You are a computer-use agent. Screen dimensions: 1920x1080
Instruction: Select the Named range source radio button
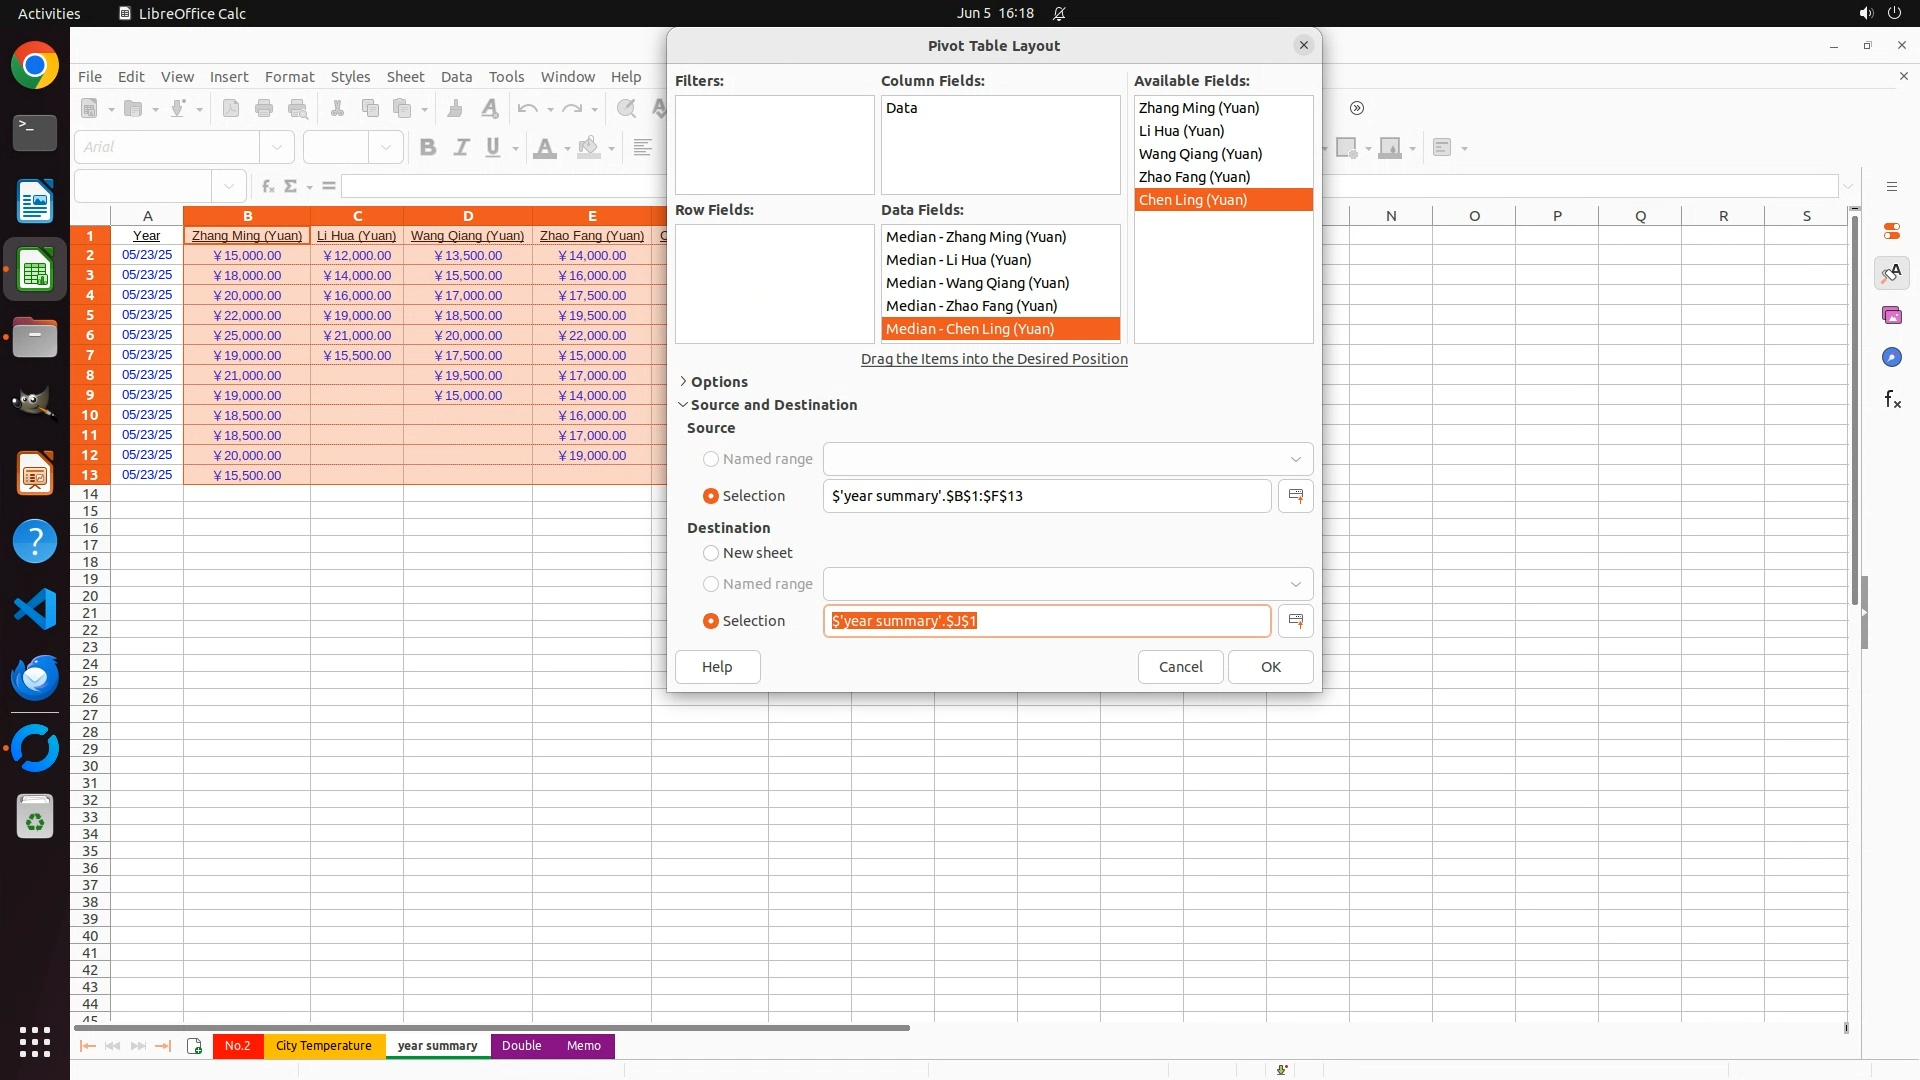pos(711,459)
